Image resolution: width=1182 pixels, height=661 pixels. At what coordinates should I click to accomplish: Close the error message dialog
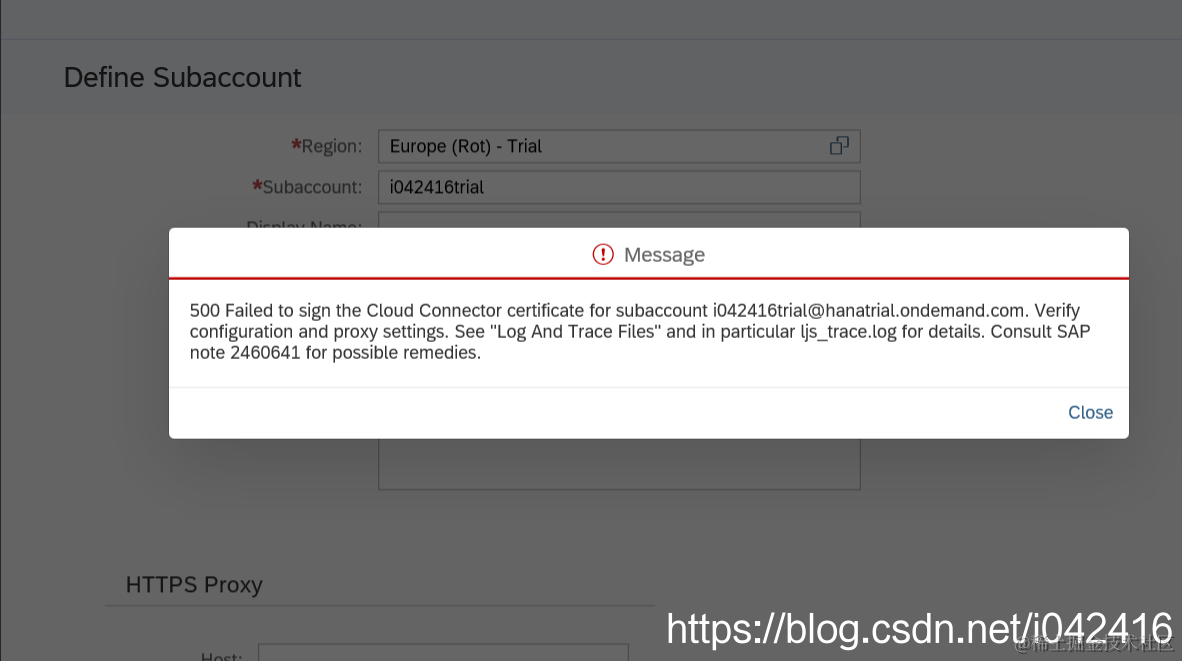[x=1090, y=412]
